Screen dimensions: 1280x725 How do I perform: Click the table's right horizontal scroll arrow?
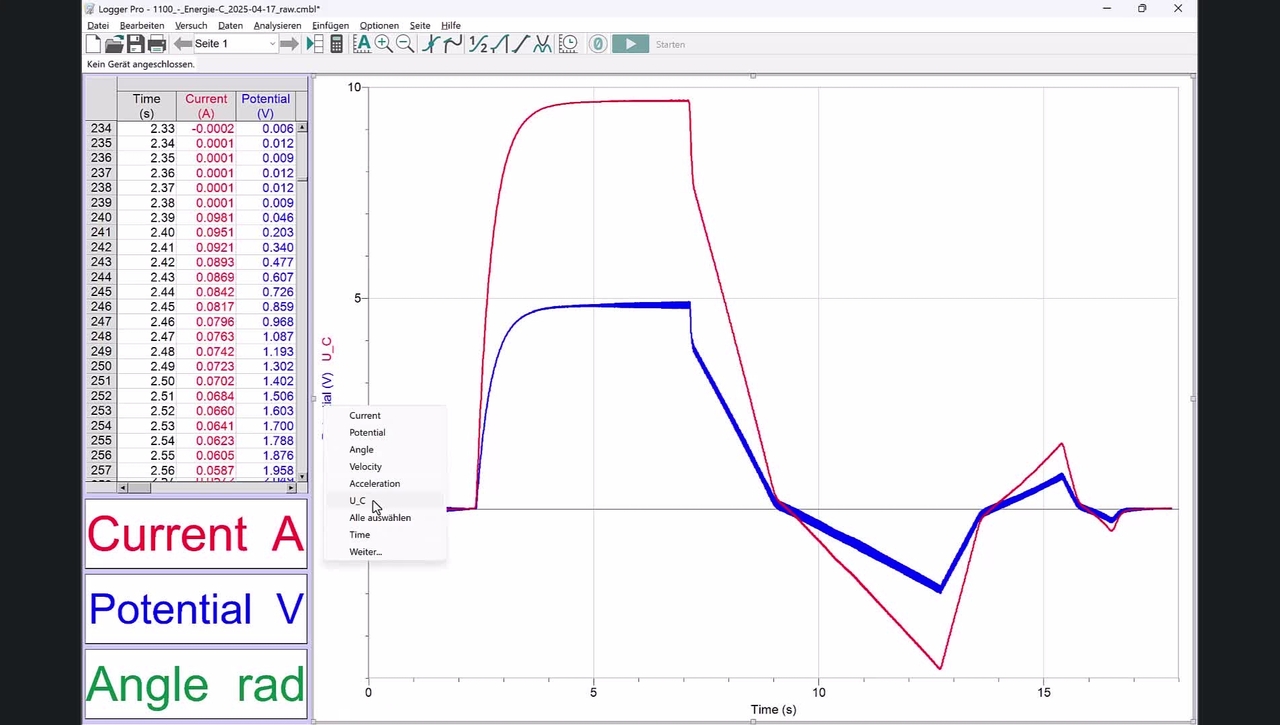tap(291, 488)
